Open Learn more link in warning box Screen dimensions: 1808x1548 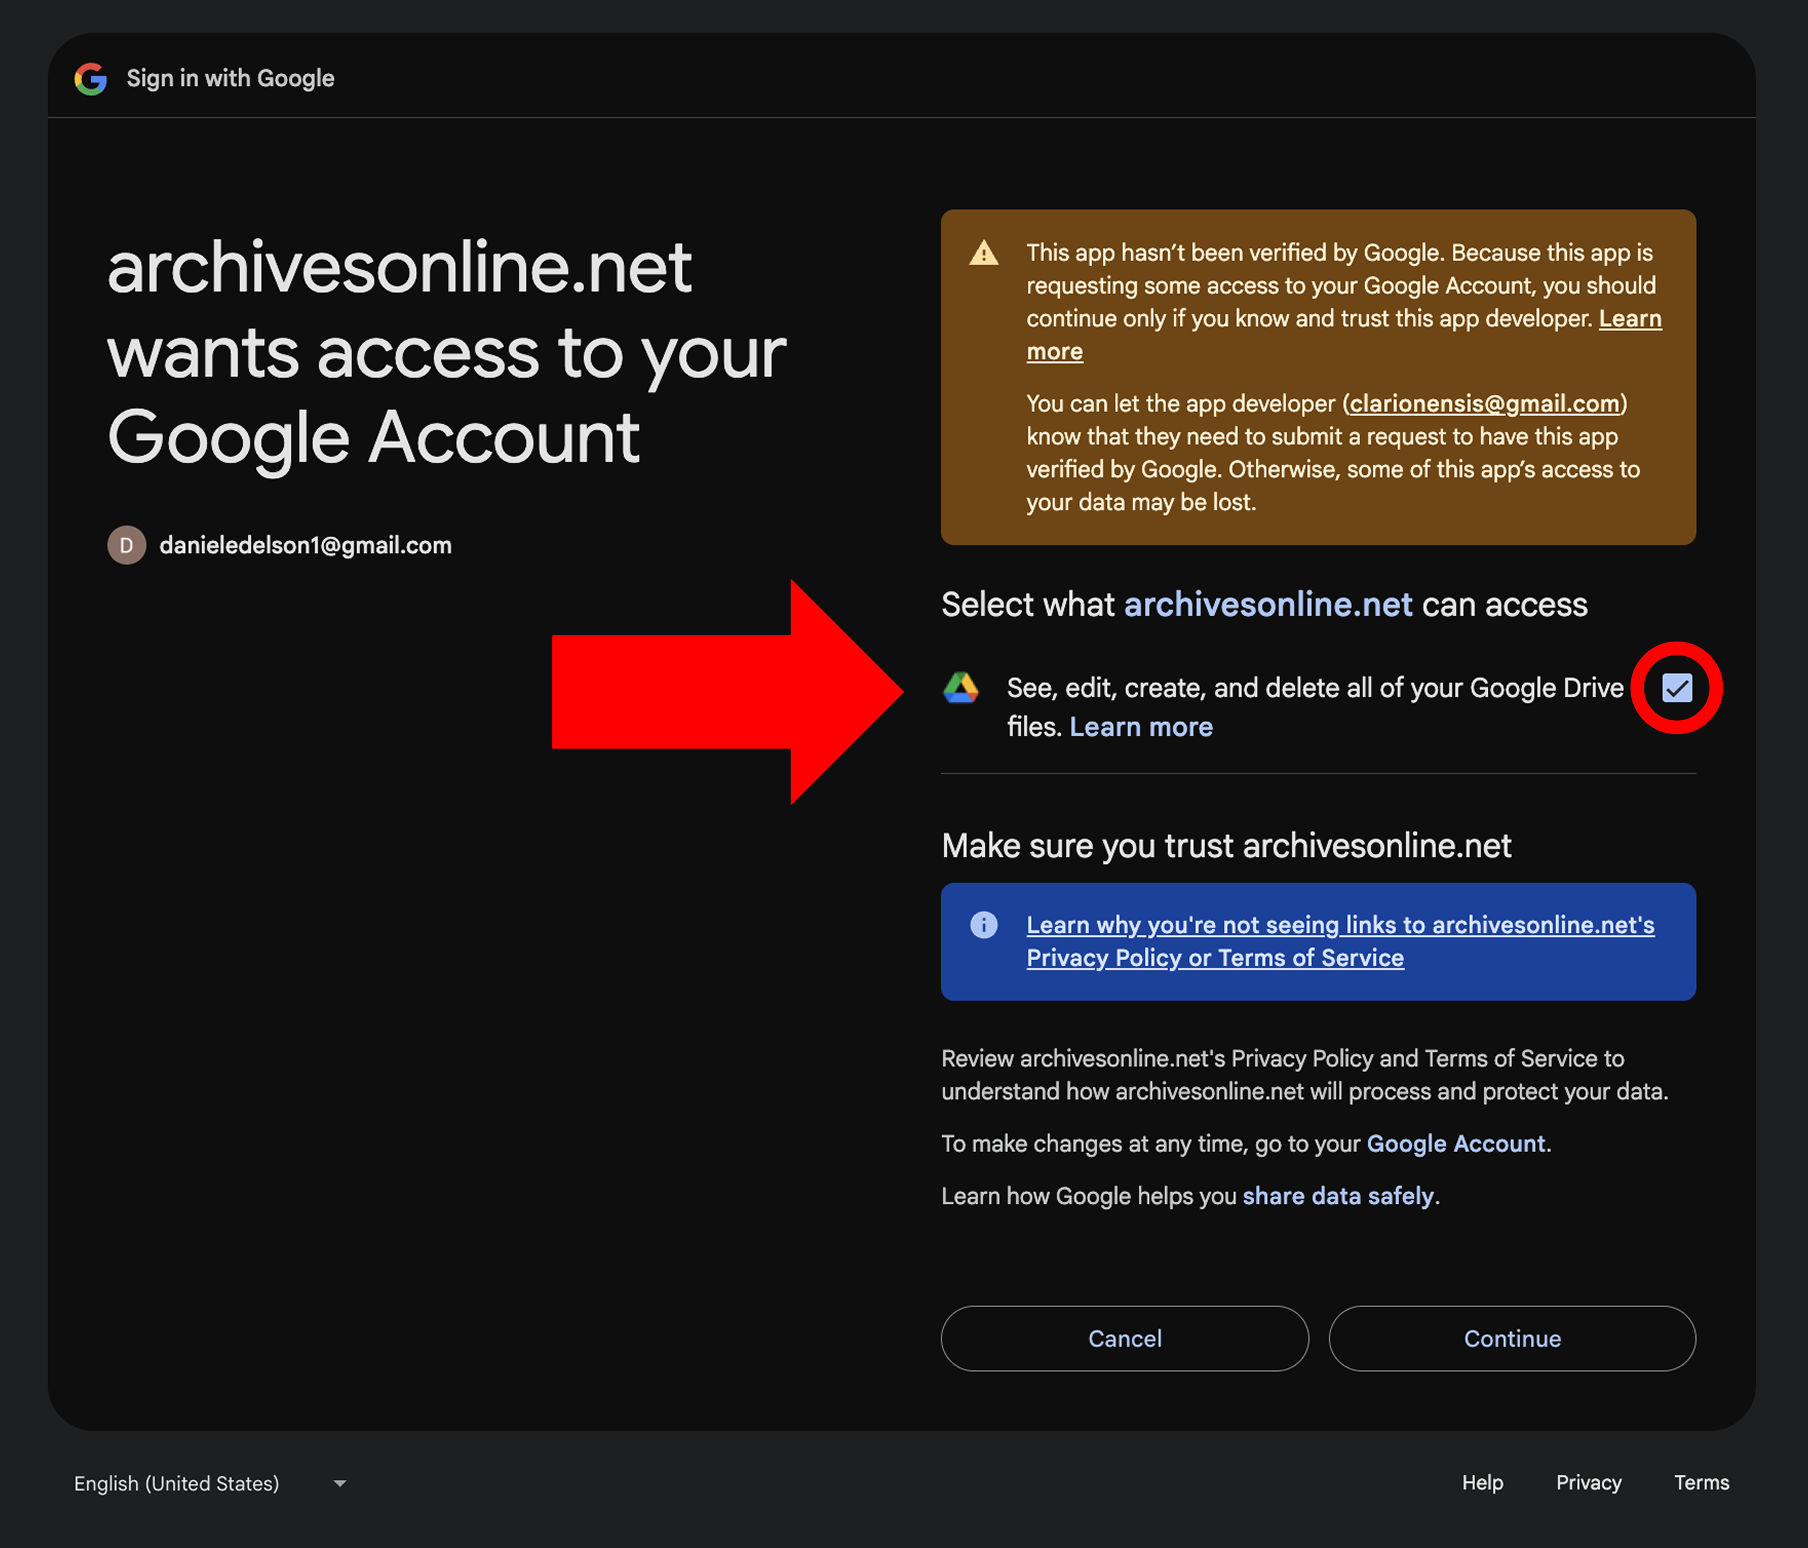coord(1629,319)
